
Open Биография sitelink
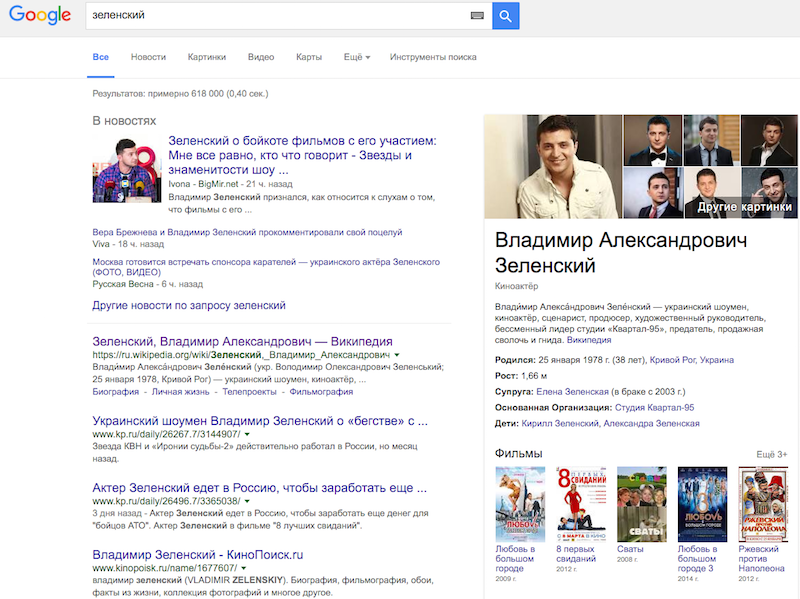pyautogui.click(x=115, y=392)
